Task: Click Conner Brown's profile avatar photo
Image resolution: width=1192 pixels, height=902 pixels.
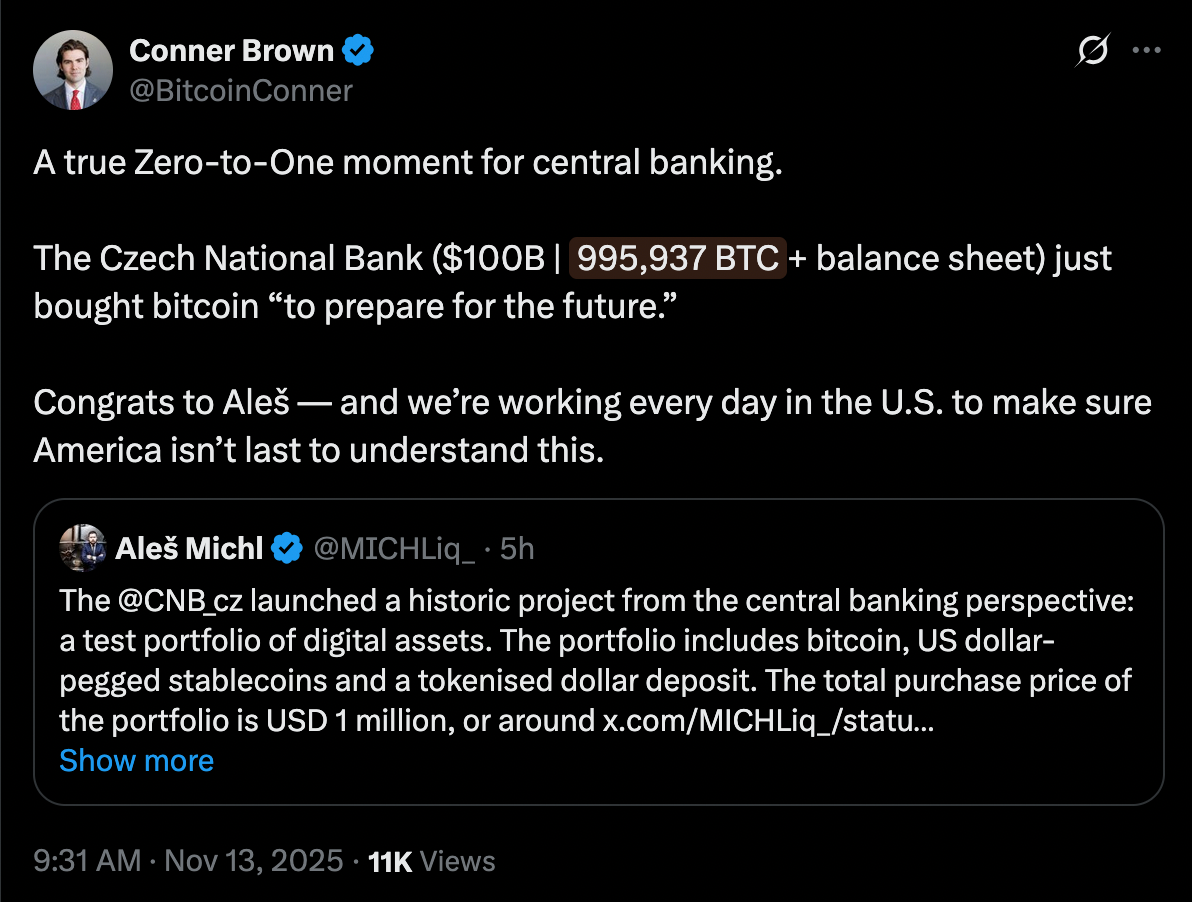Action: click(x=73, y=70)
